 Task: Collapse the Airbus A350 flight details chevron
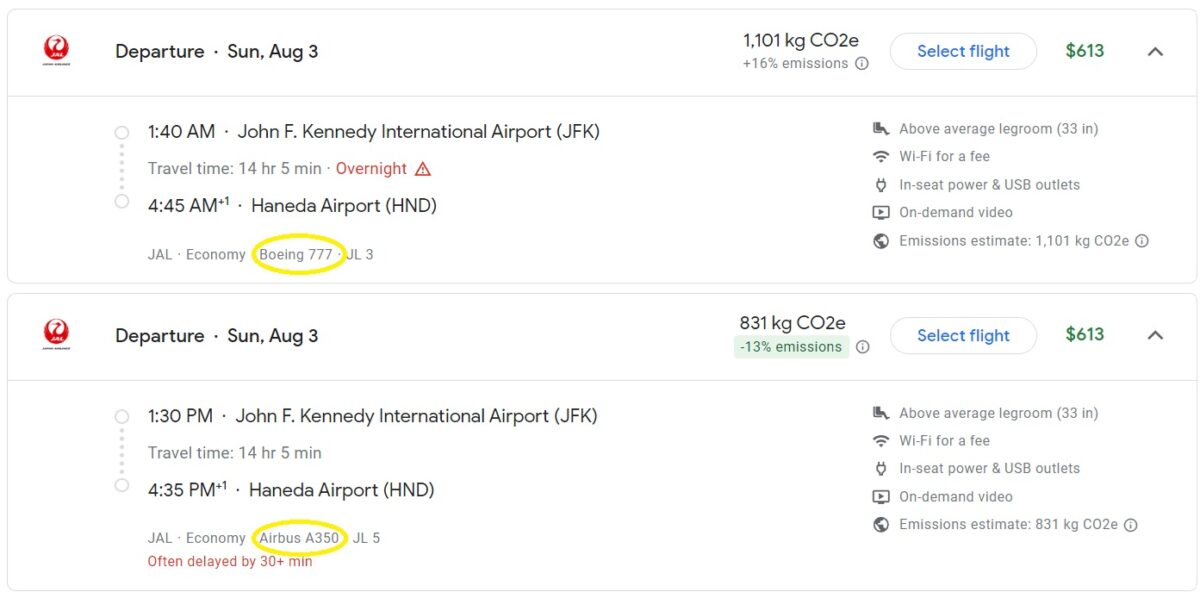click(x=1155, y=335)
